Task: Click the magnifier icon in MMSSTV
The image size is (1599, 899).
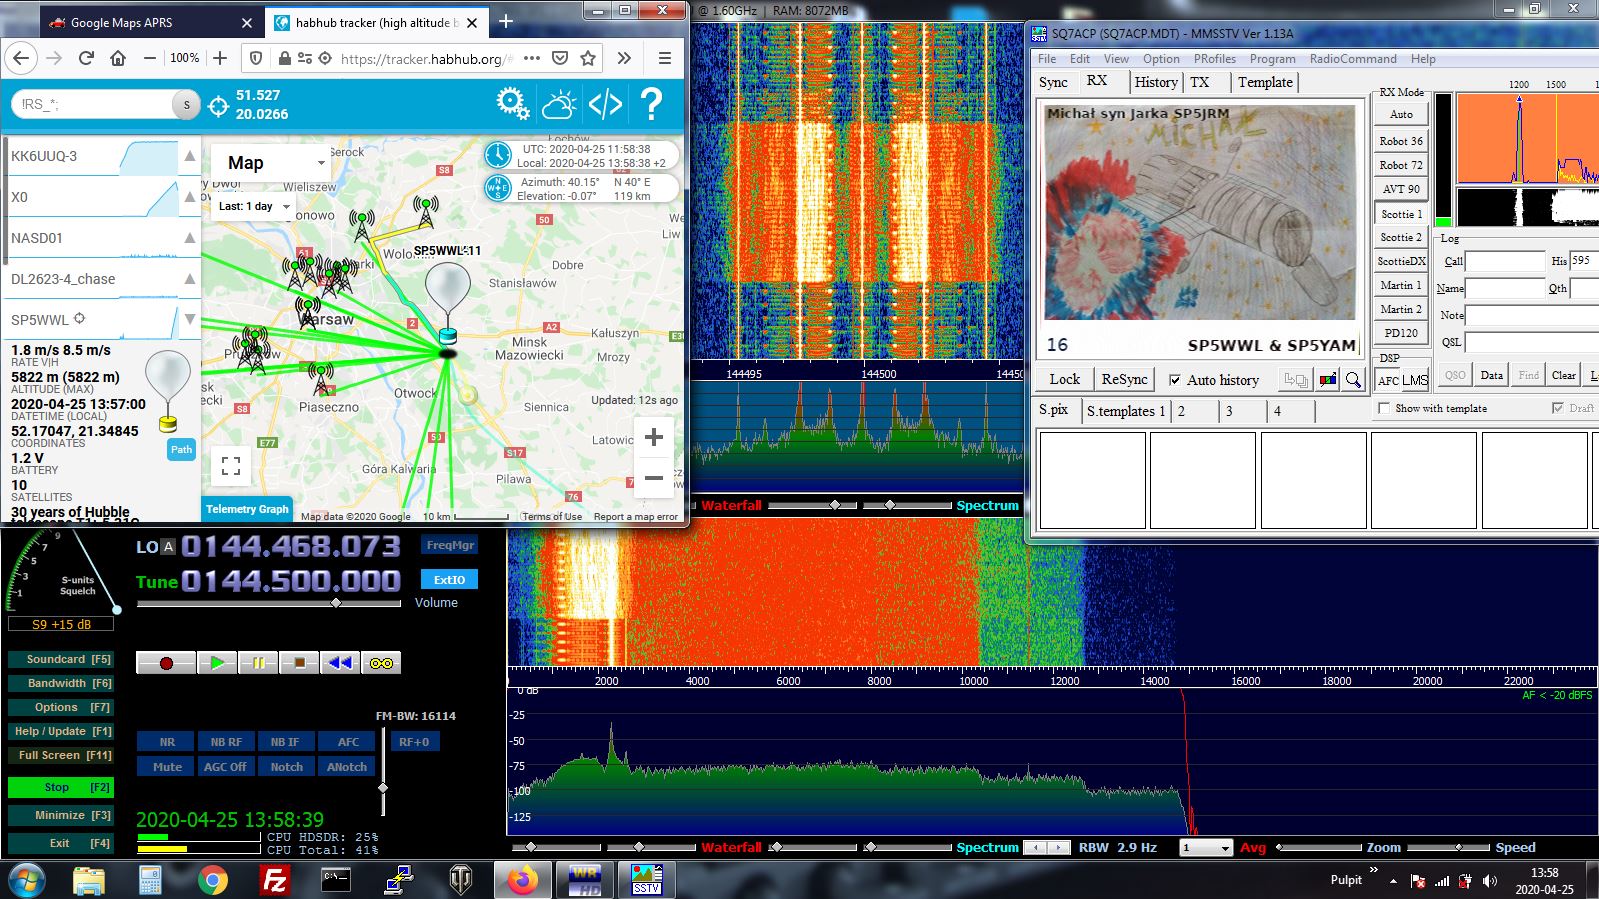Action: coord(1353,380)
